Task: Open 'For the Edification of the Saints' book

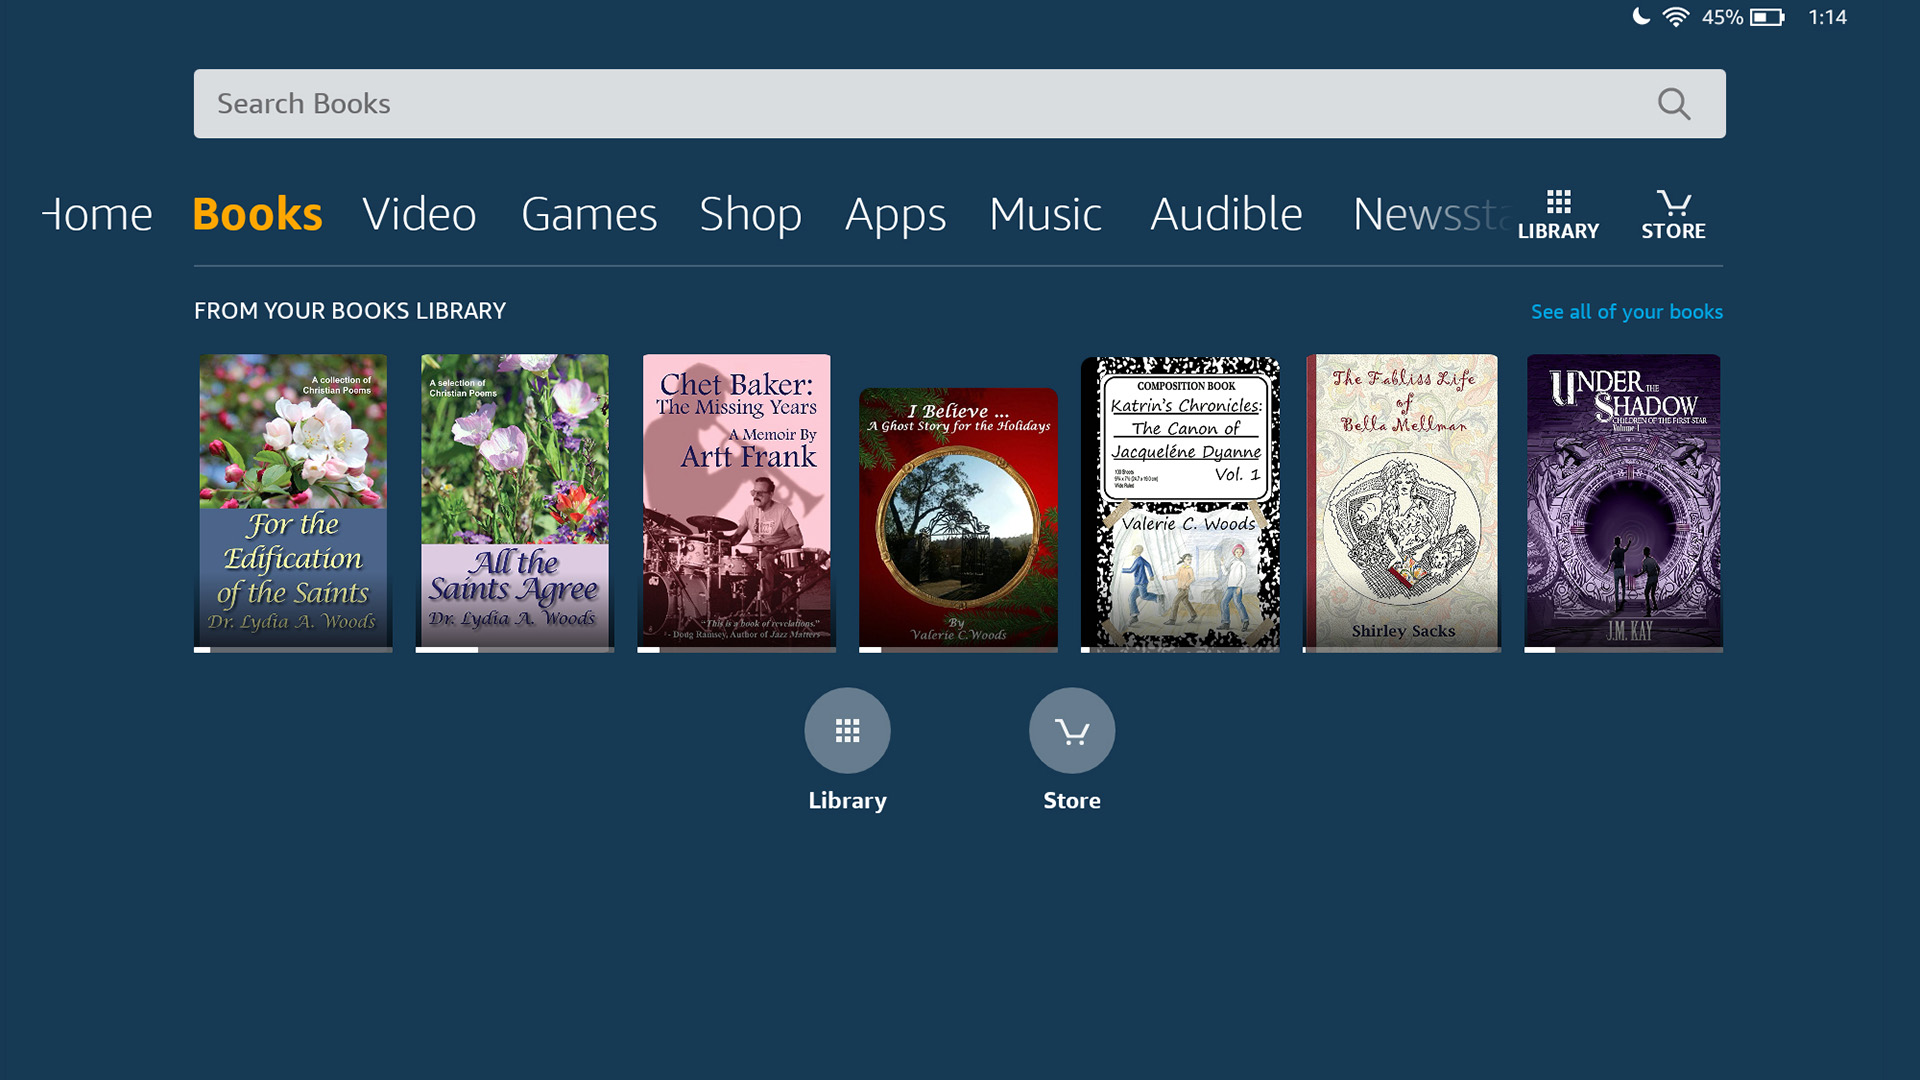Action: (x=293, y=503)
